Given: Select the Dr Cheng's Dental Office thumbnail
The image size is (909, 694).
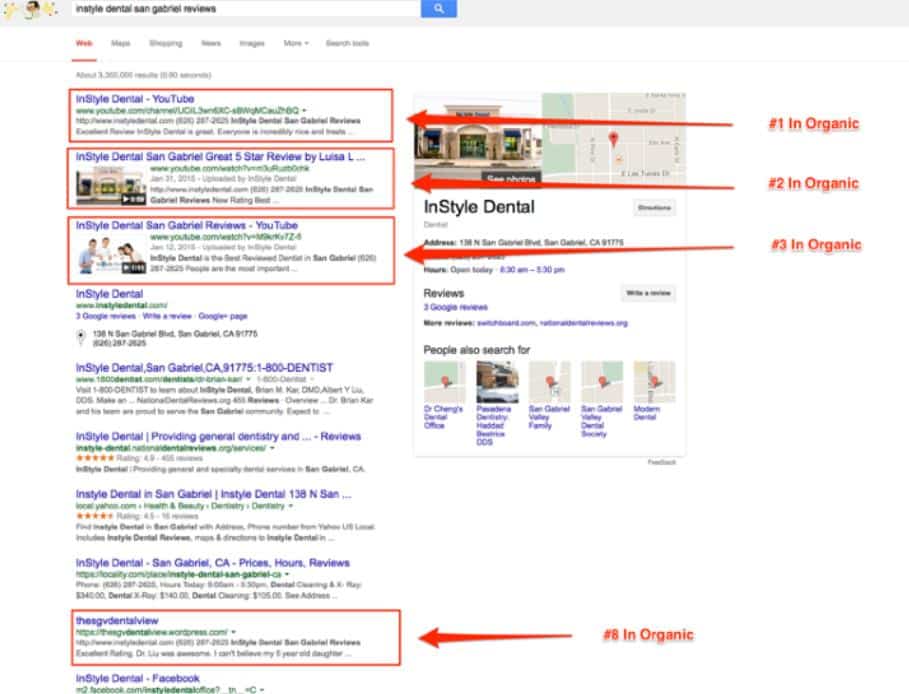Looking at the screenshot, I should 444,381.
